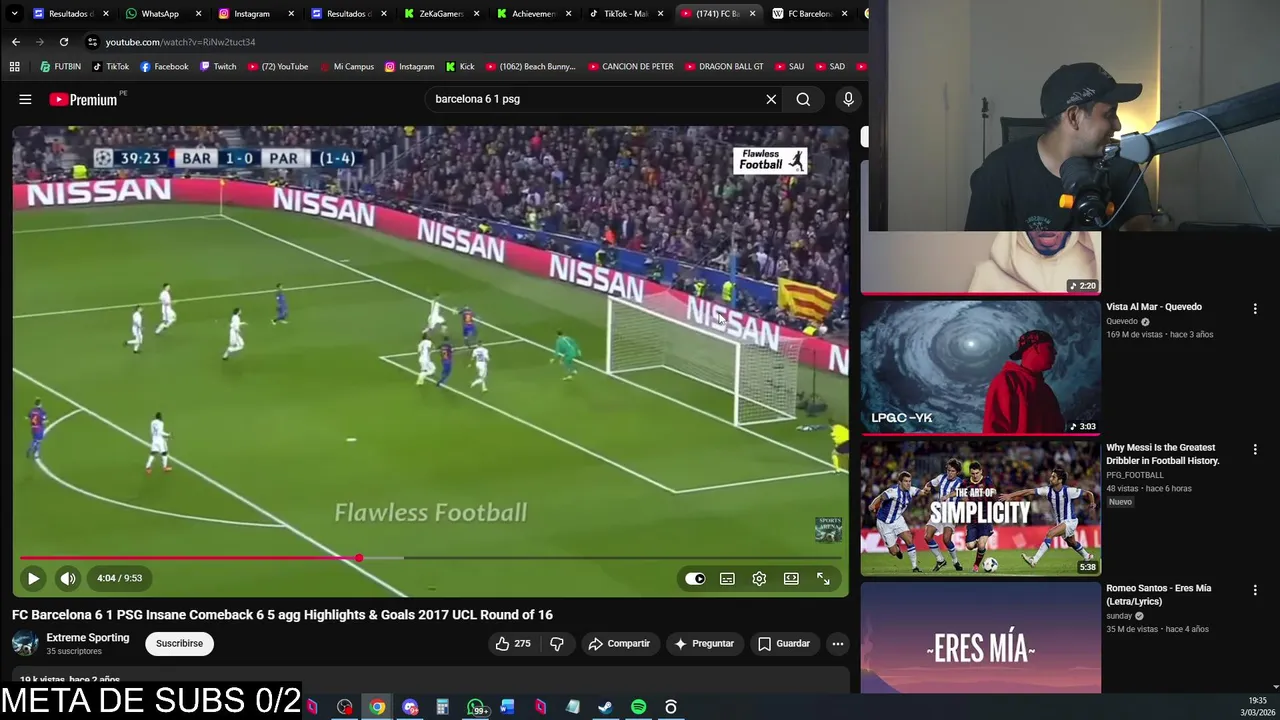Click title Why Messi Is the Greatest Dribbler
The width and height of the screenshot is (1280, 720).
coord(1162,454)
